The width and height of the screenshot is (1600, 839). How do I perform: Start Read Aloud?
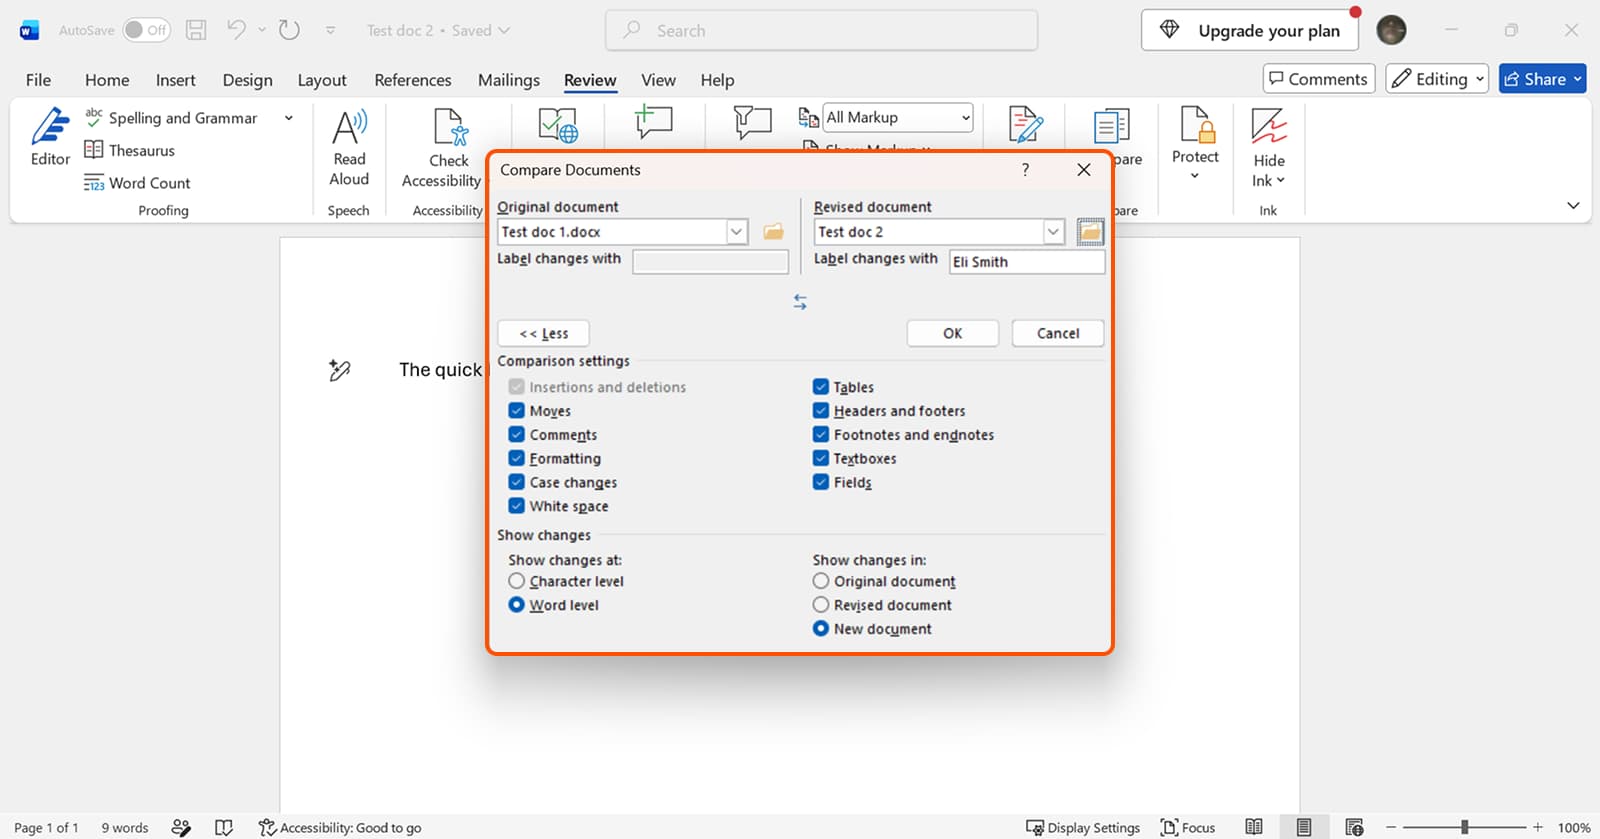pos(349,148)
